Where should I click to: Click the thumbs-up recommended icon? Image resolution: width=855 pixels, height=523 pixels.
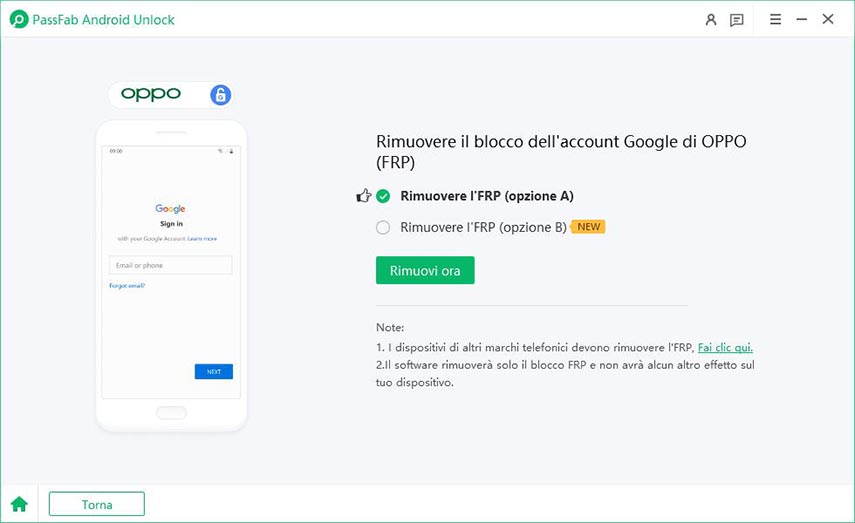tap(363, 196)
